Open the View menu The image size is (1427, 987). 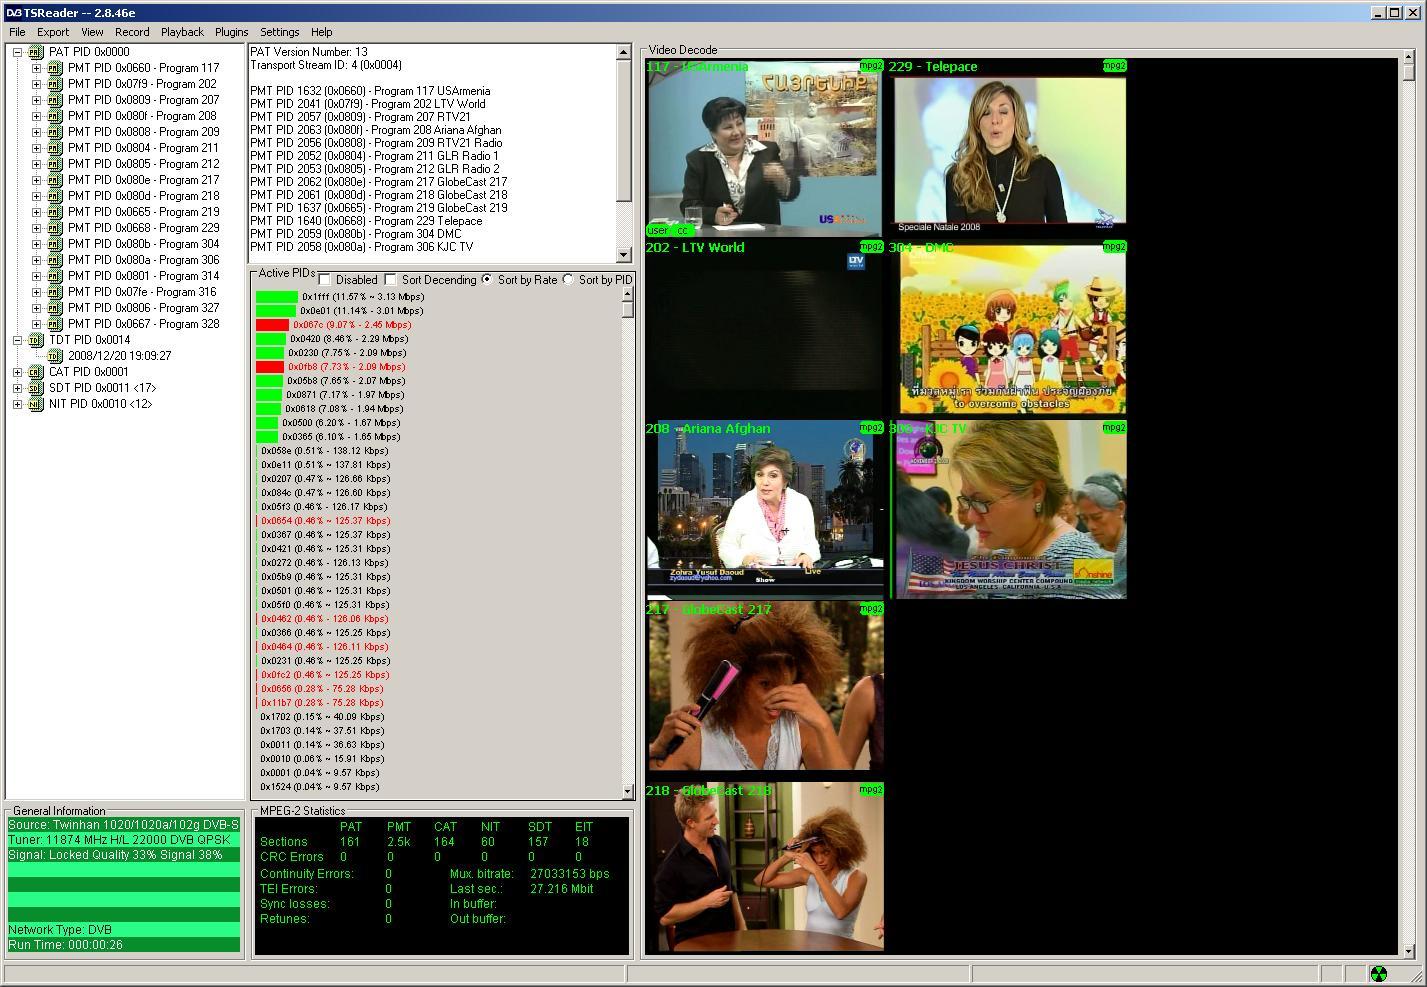point(92,32)
